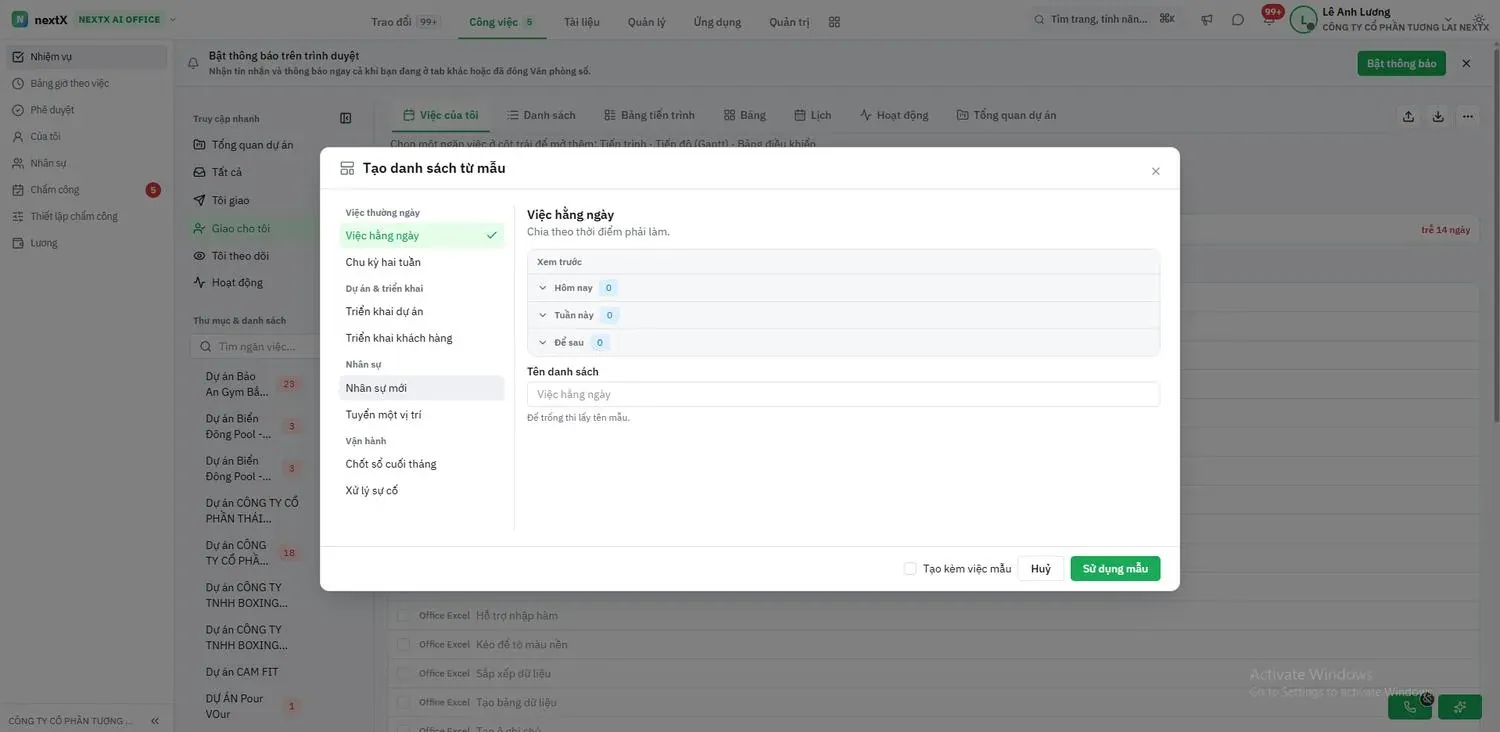1500x732 pixels.
Task: Click the Sử dụng mẫu button
Action: (1115, 568)
